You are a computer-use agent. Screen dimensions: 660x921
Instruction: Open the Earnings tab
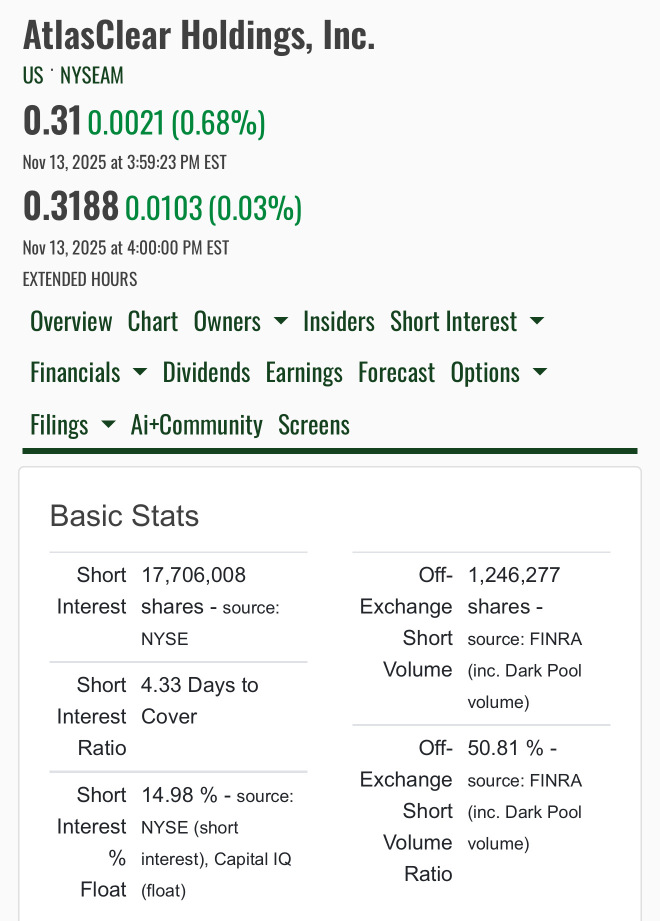tap(304, 373)
